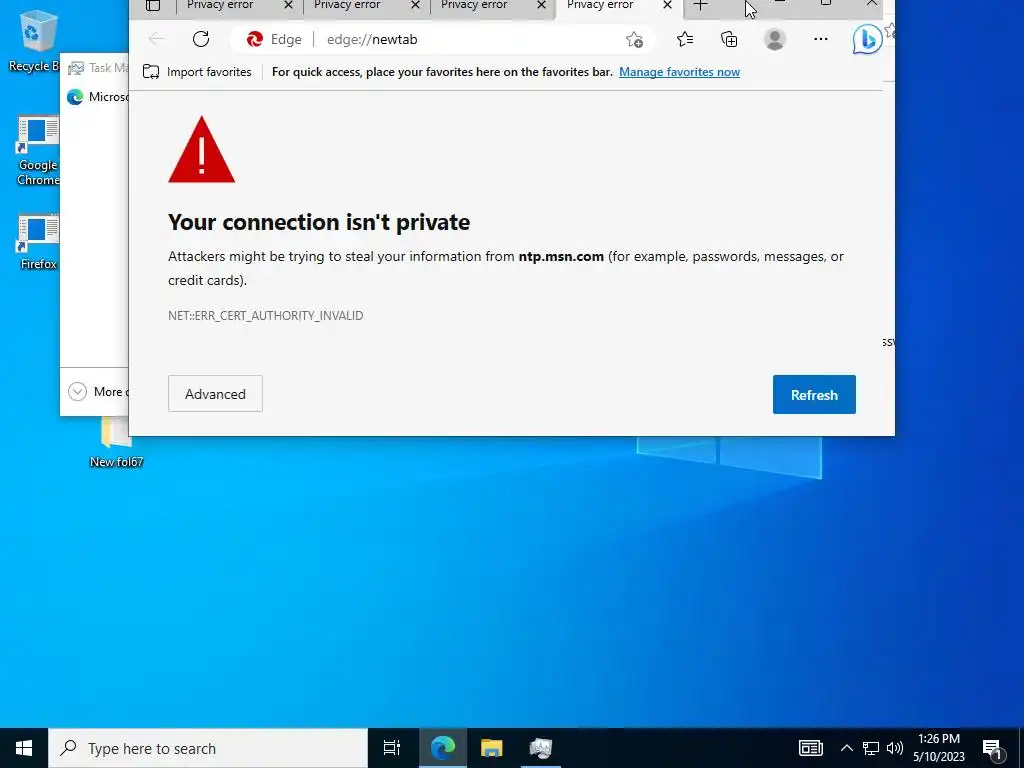Open the Windows Start menu
The height and width of the screenshot is (768, 1024).
pyautogui.click(x=24, y=748)
